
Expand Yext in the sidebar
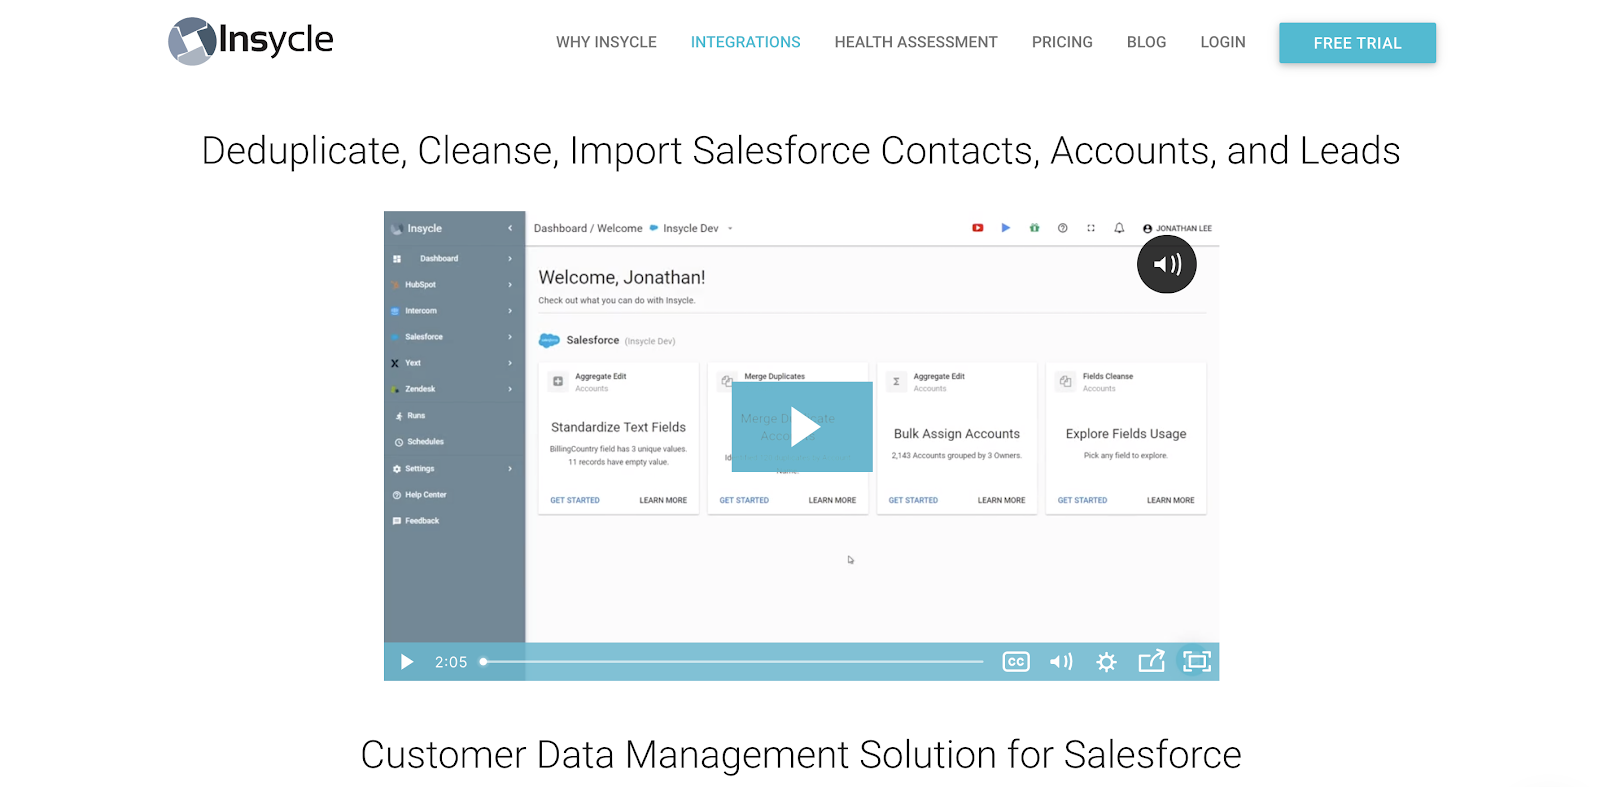pos(455,363)
